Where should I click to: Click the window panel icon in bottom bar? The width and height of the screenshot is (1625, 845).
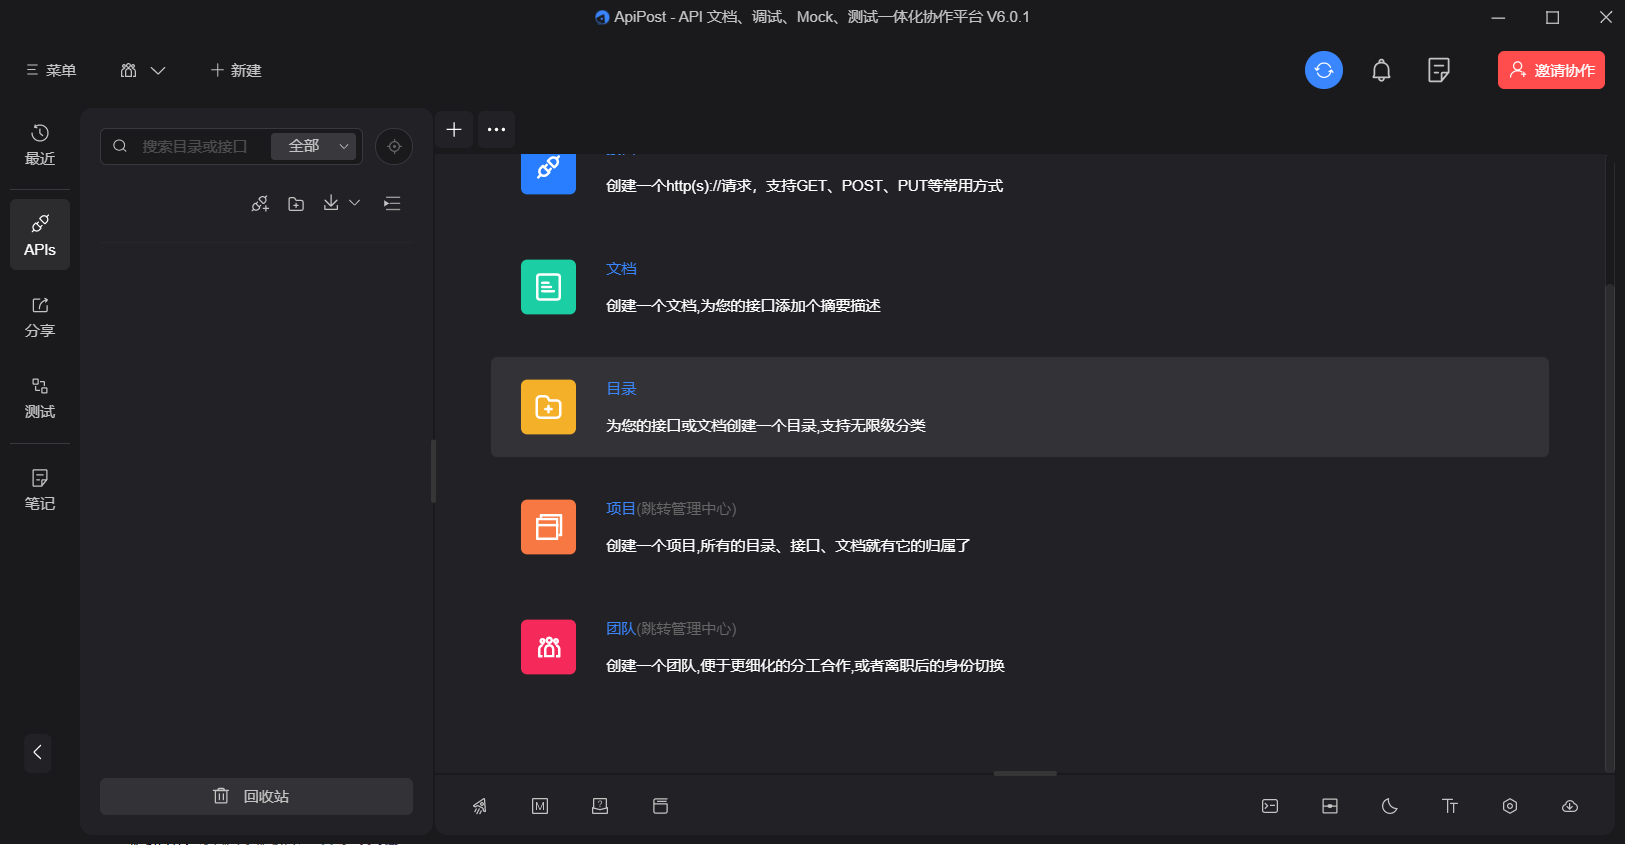660,806
